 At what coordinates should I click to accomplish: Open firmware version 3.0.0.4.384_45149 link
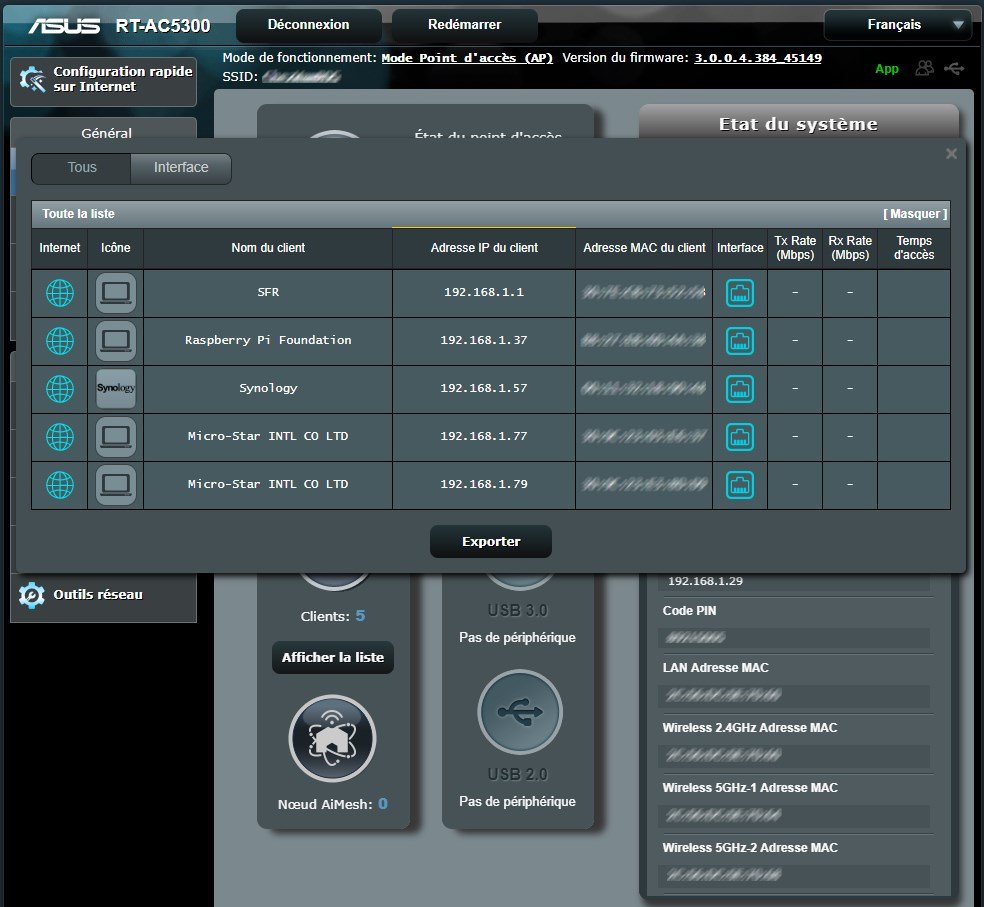pos(757,58)
